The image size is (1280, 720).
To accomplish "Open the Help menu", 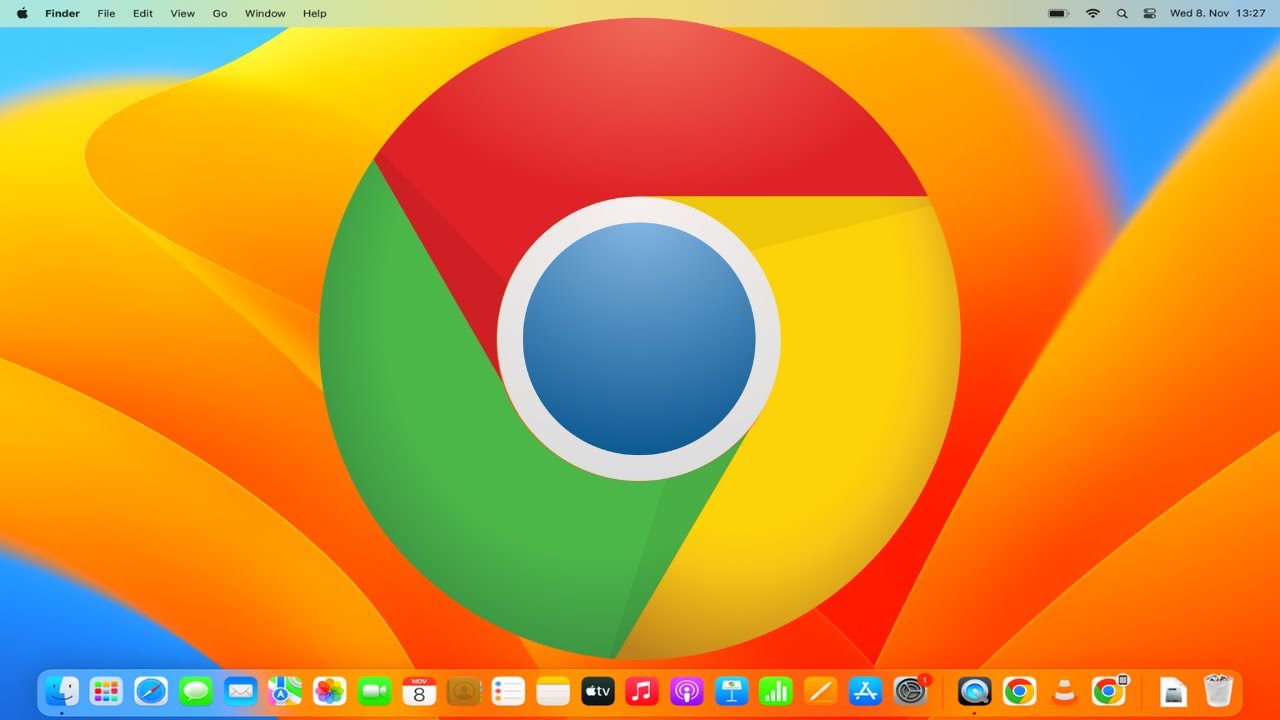I will pyautogui.click(x=315, y=13).
